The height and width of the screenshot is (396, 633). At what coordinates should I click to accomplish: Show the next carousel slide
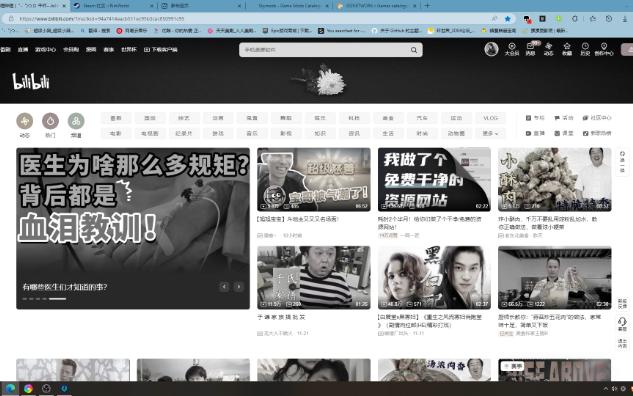point(239,287)
